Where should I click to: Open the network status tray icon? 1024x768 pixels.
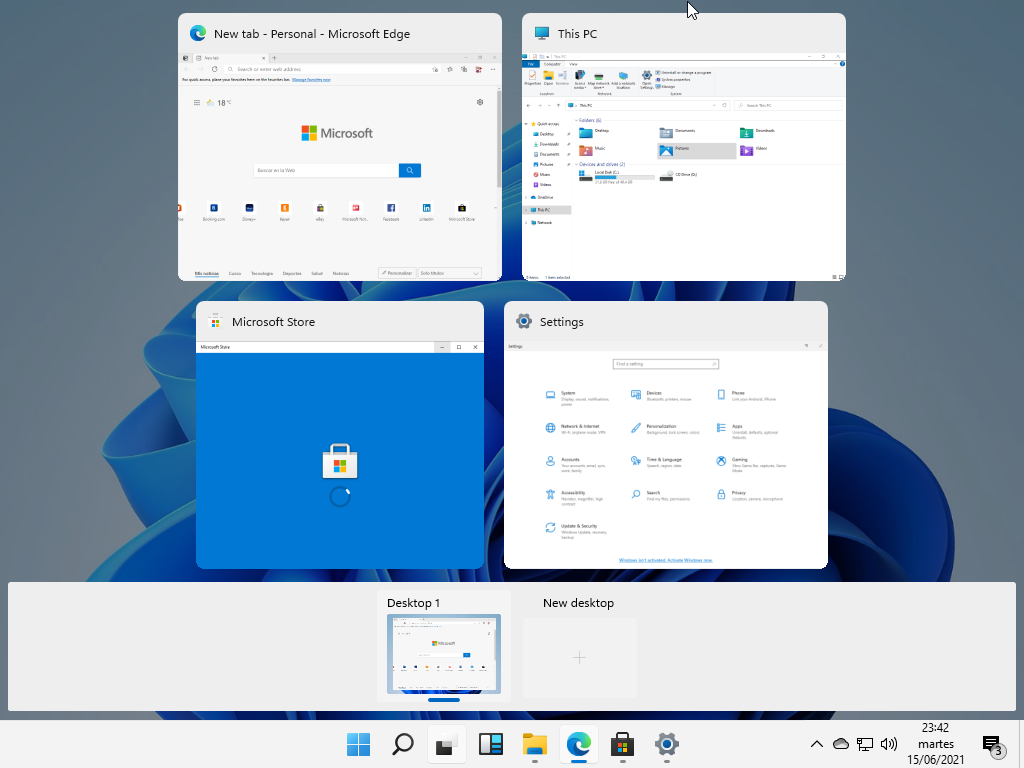pos(865,744)
